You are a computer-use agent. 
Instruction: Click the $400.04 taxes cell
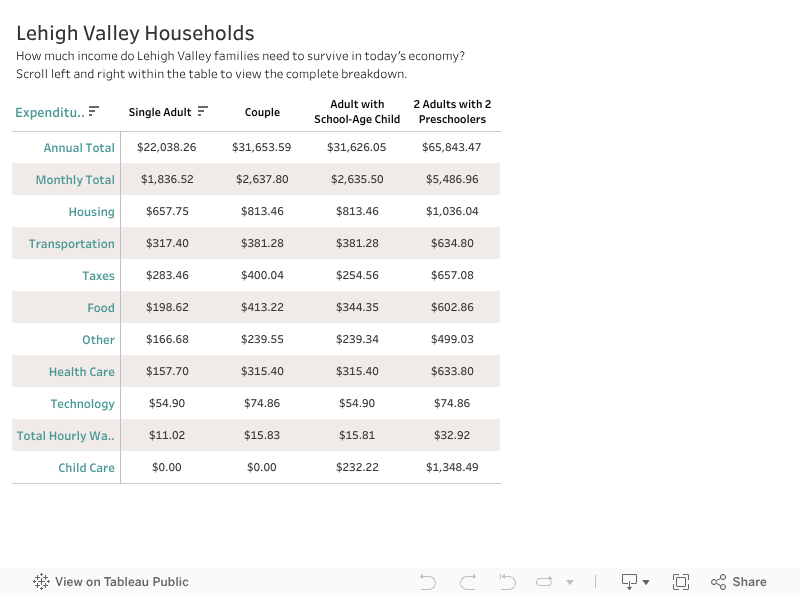click(x=262, y=276)
